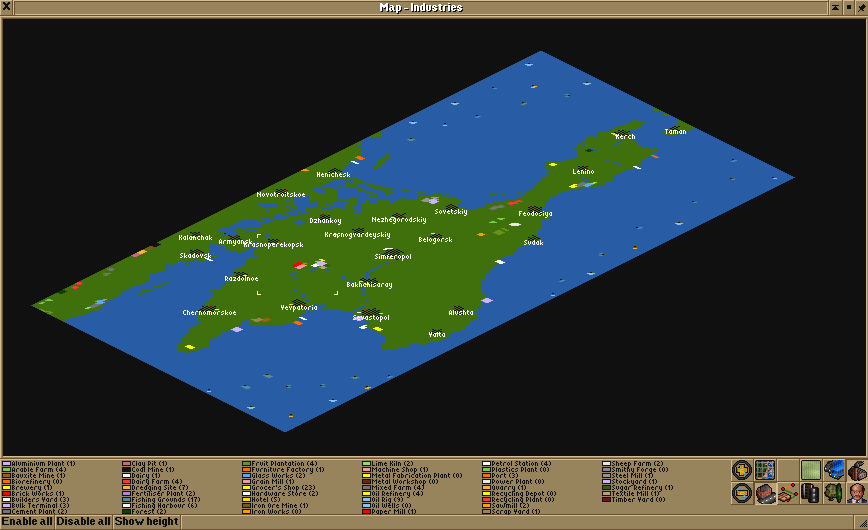Toggle Steel Mill (1) legend entry
The width and height of the screenshot is (868, 530).
click(628, 476)
